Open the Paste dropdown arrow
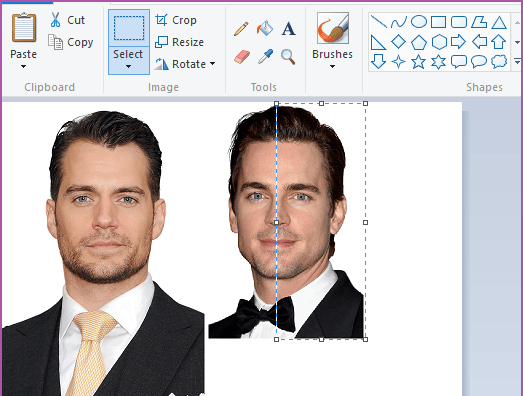 tap(23, 66)
